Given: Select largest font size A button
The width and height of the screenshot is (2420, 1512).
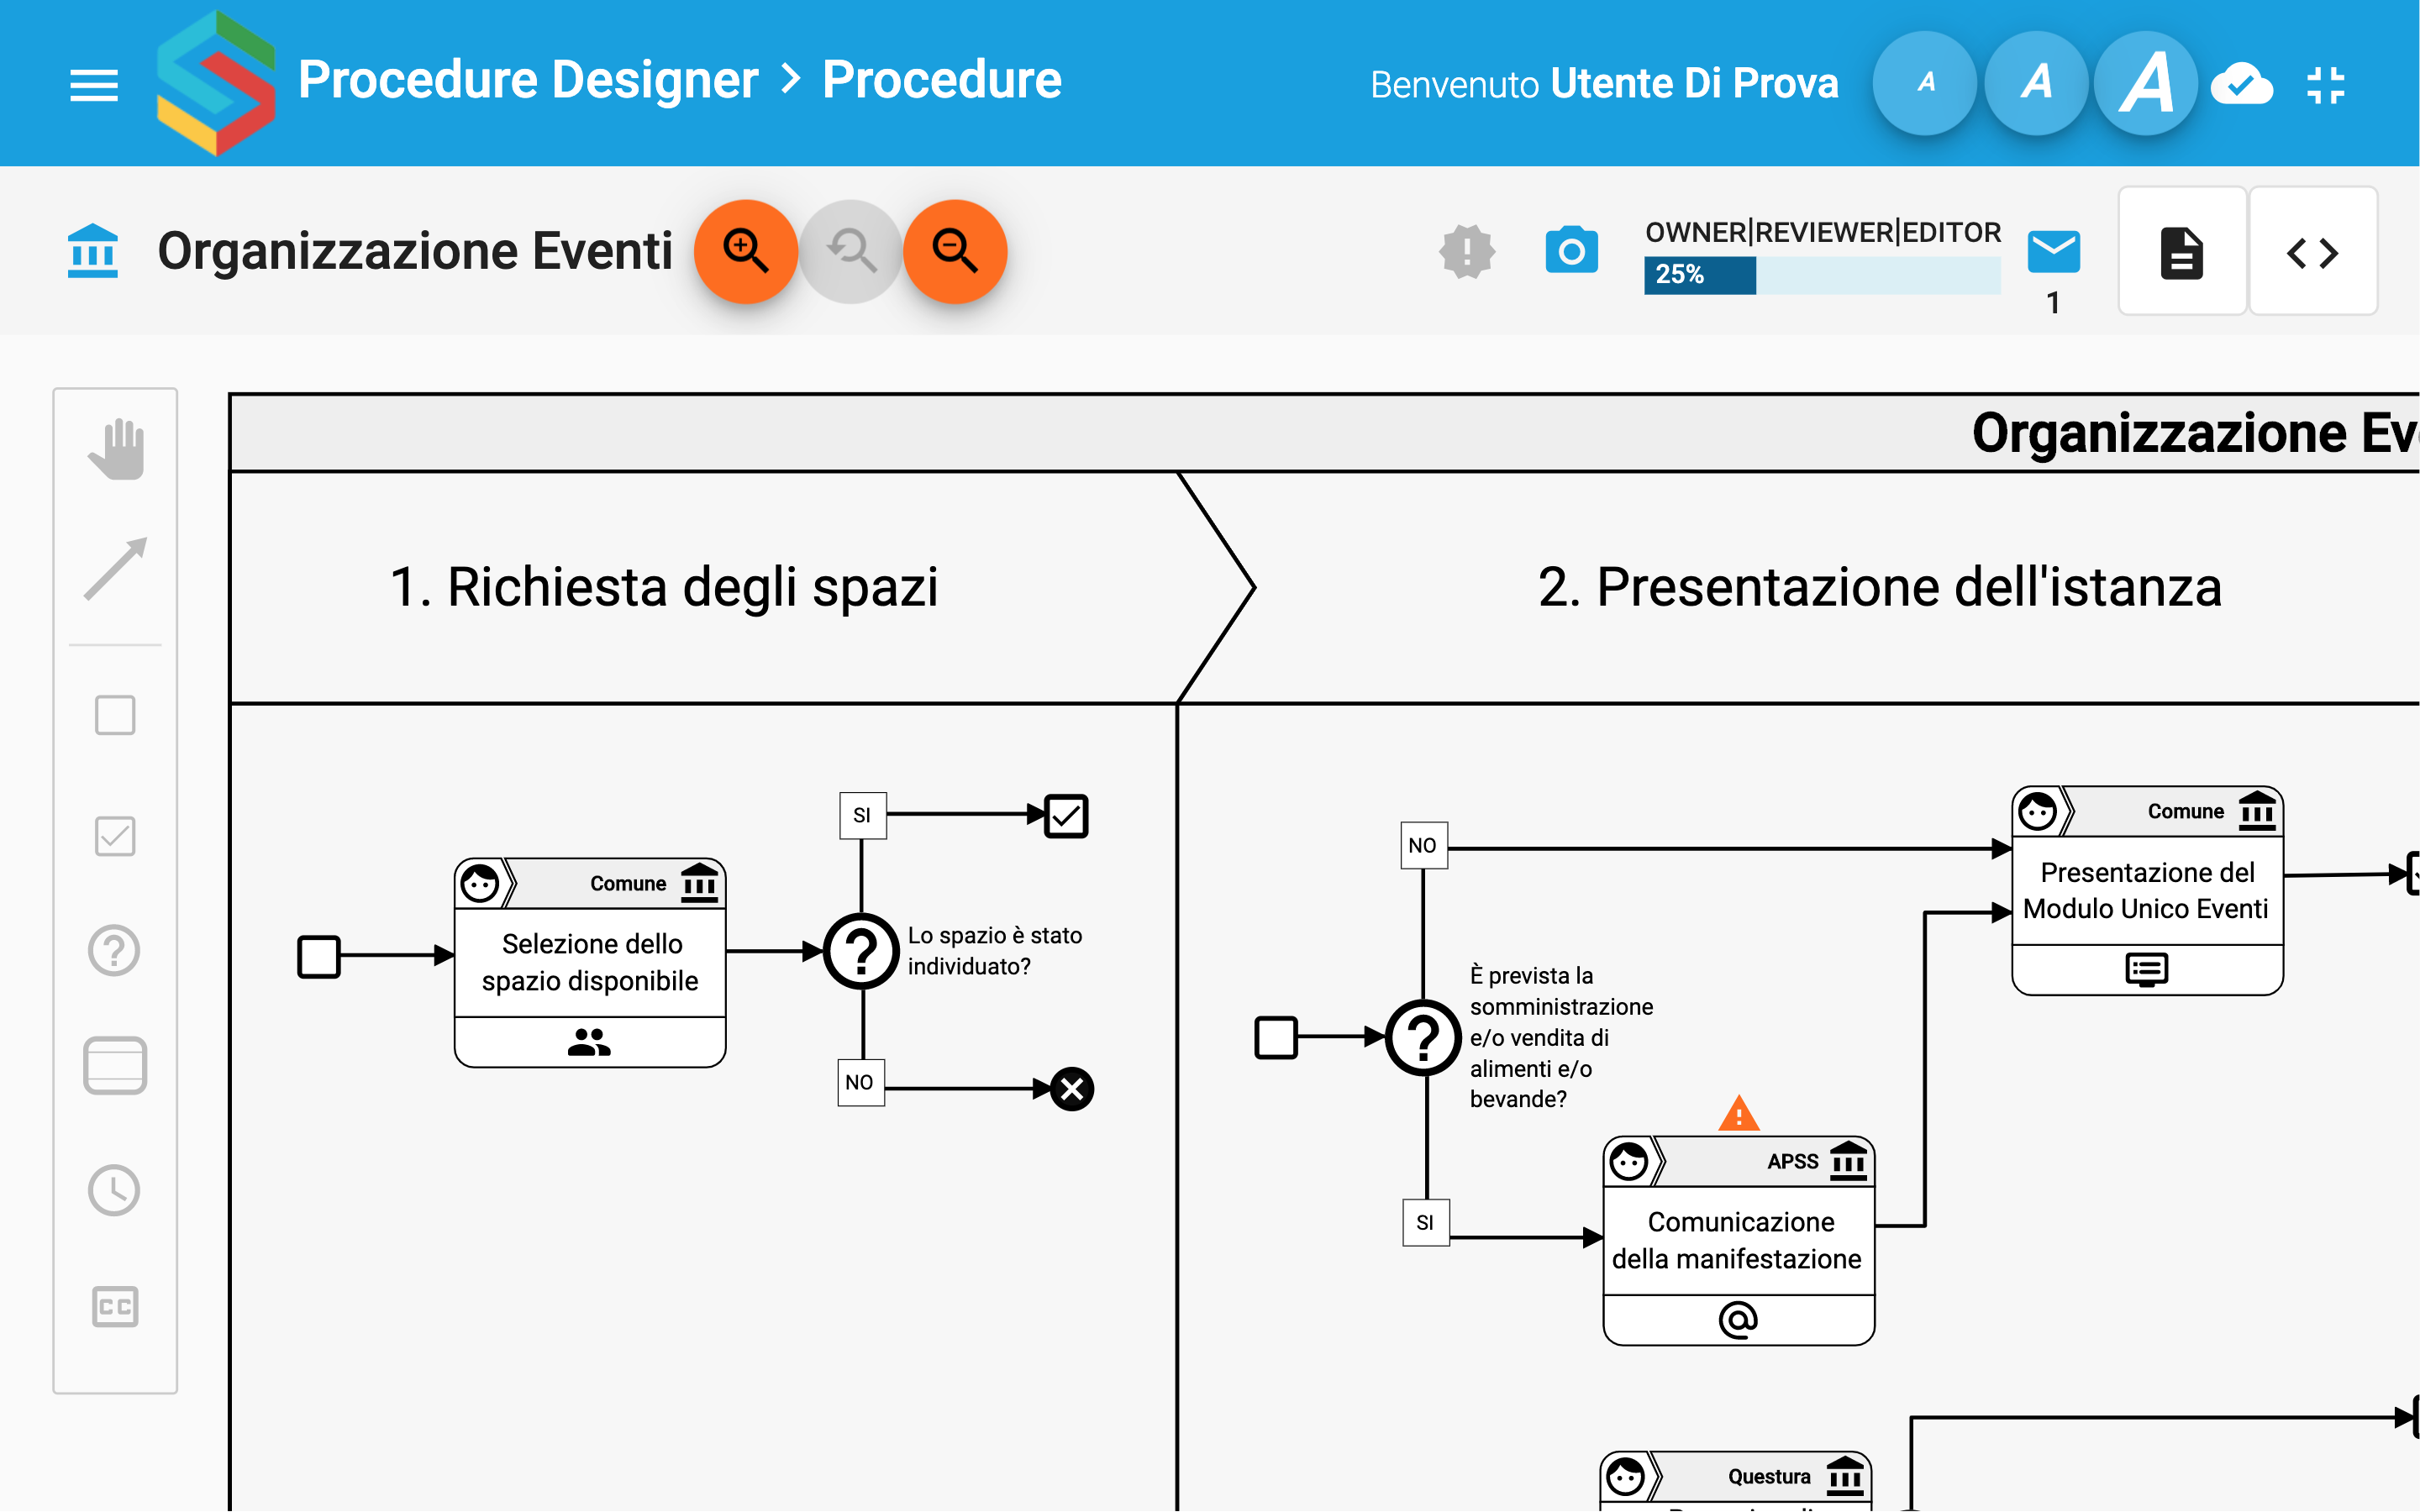Looking at the screenshot, I should tap(2146, 84).
